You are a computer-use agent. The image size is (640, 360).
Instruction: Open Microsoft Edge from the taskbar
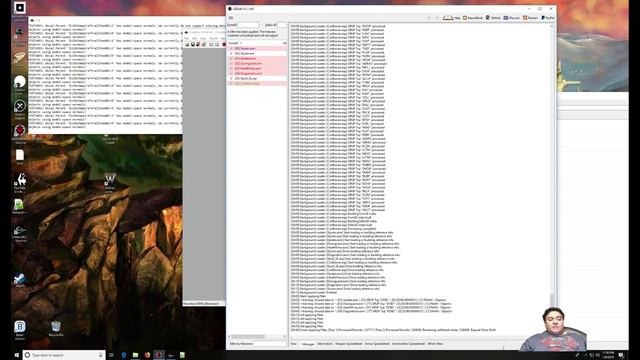click(x=124, y=355)
